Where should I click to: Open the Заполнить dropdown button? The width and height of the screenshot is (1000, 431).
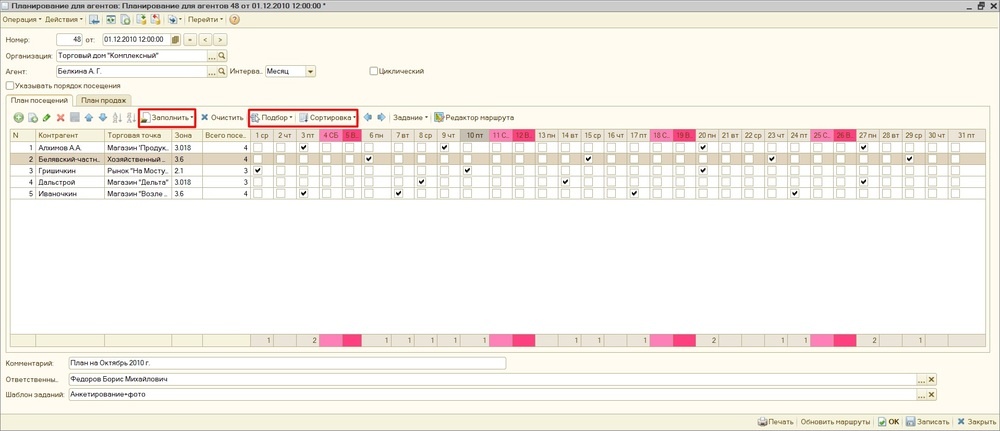pyautogui.click(x=167, y=118)
